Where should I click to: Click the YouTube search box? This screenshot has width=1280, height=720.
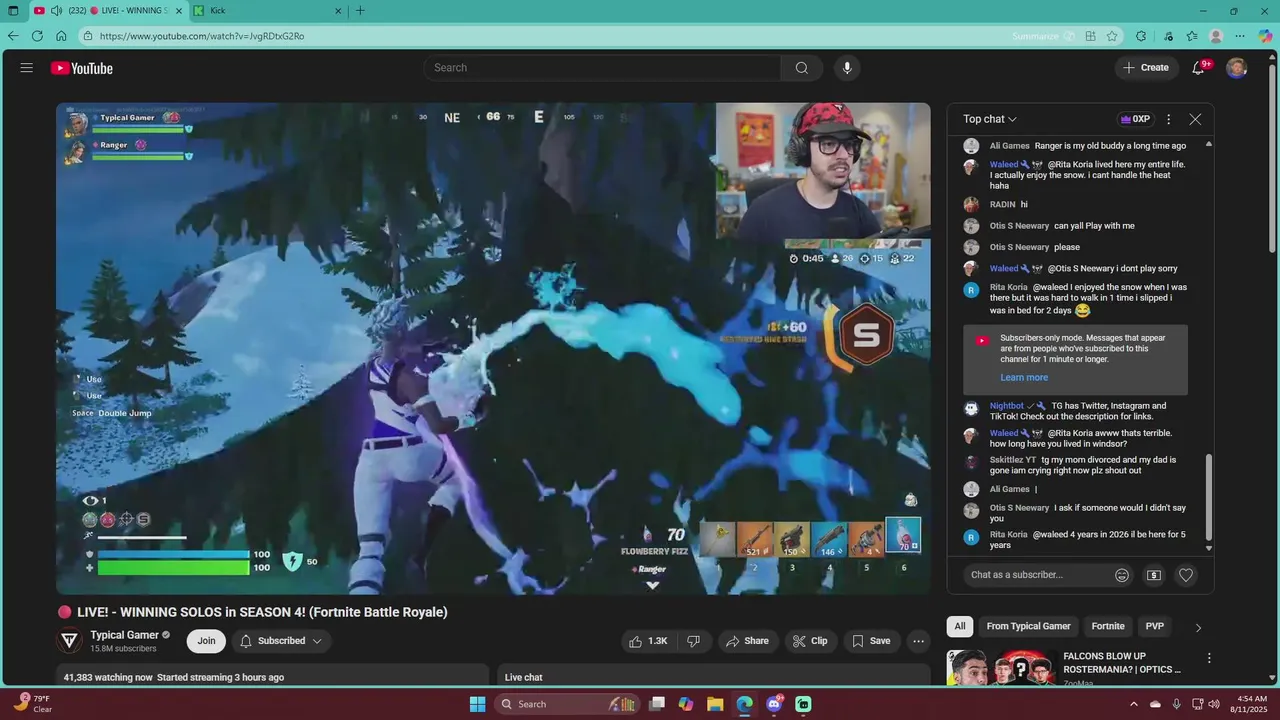603,68
